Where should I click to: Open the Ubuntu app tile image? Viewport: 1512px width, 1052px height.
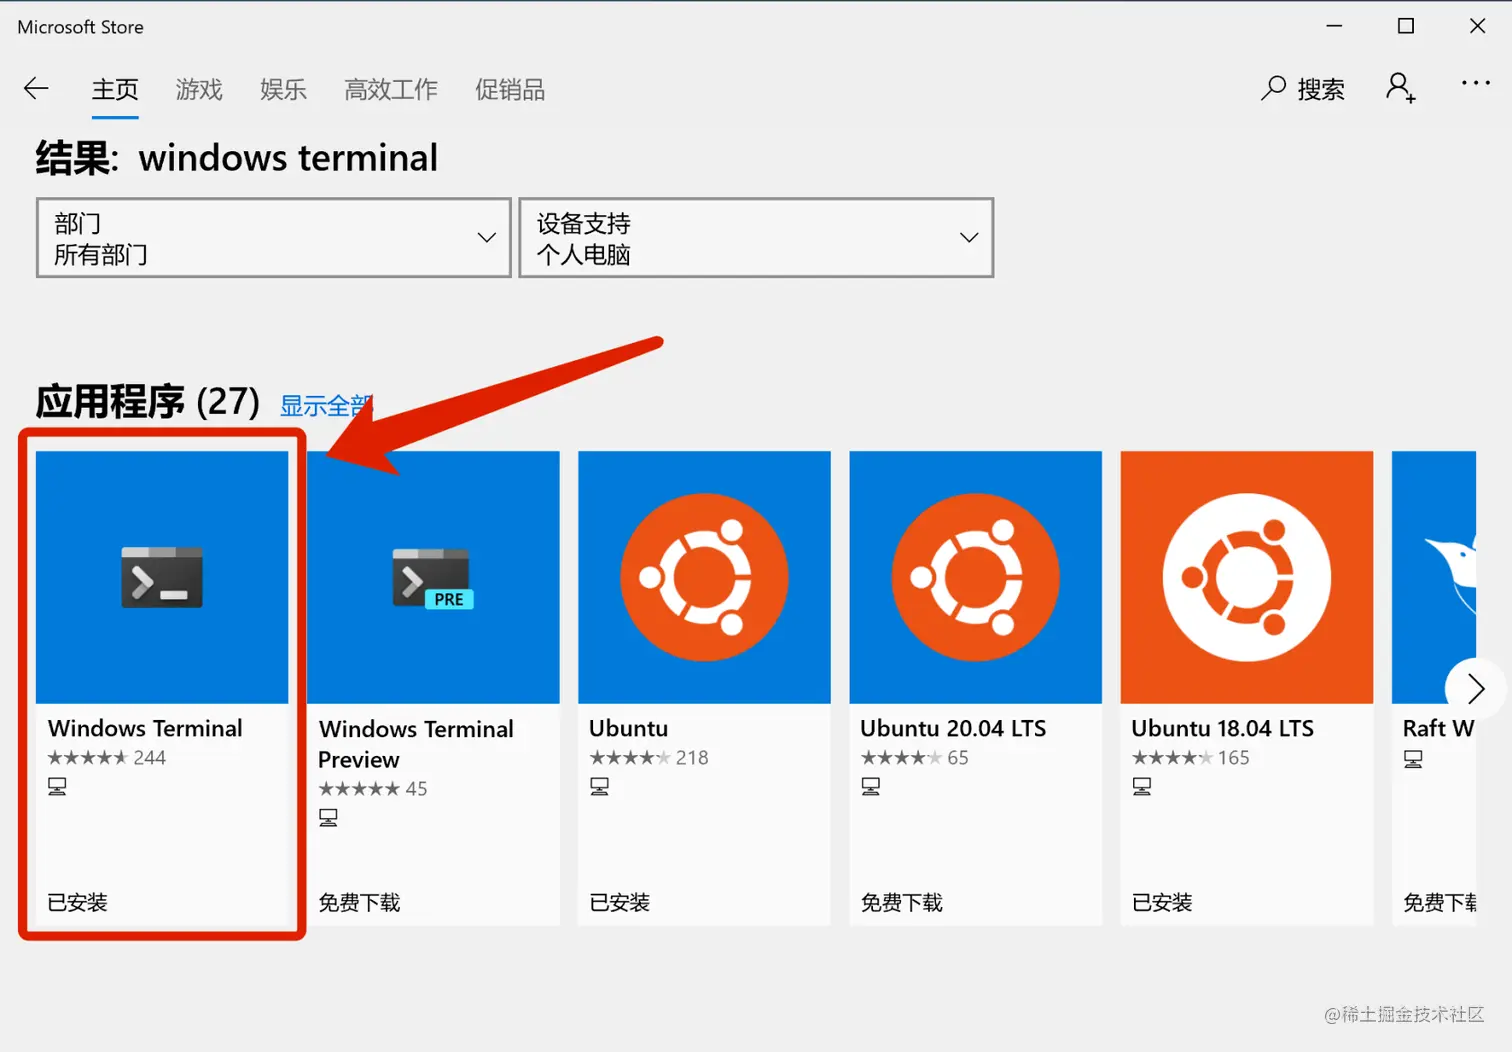click(704, 577)
